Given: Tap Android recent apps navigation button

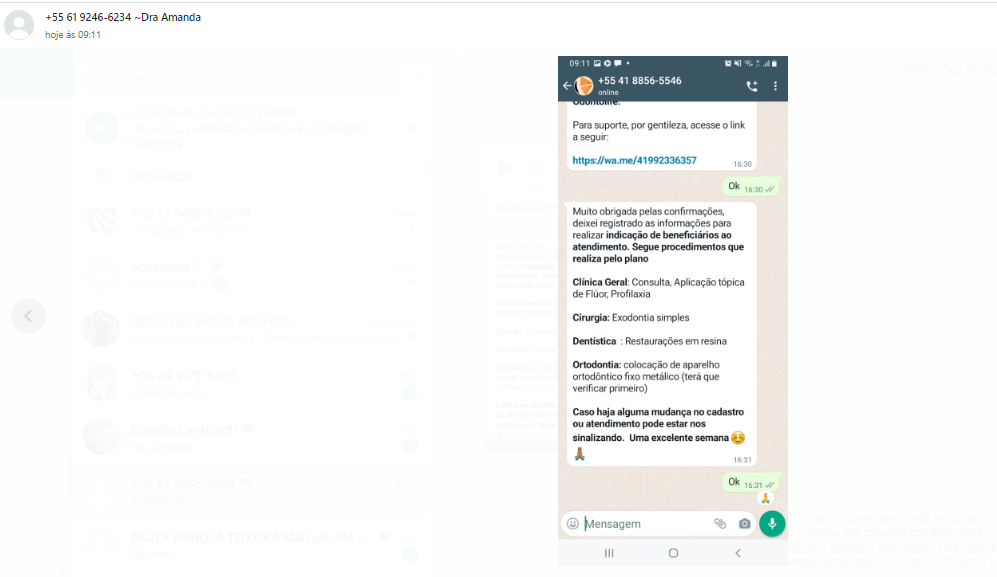Looking at the screenshot, I should tap(609, 553).
